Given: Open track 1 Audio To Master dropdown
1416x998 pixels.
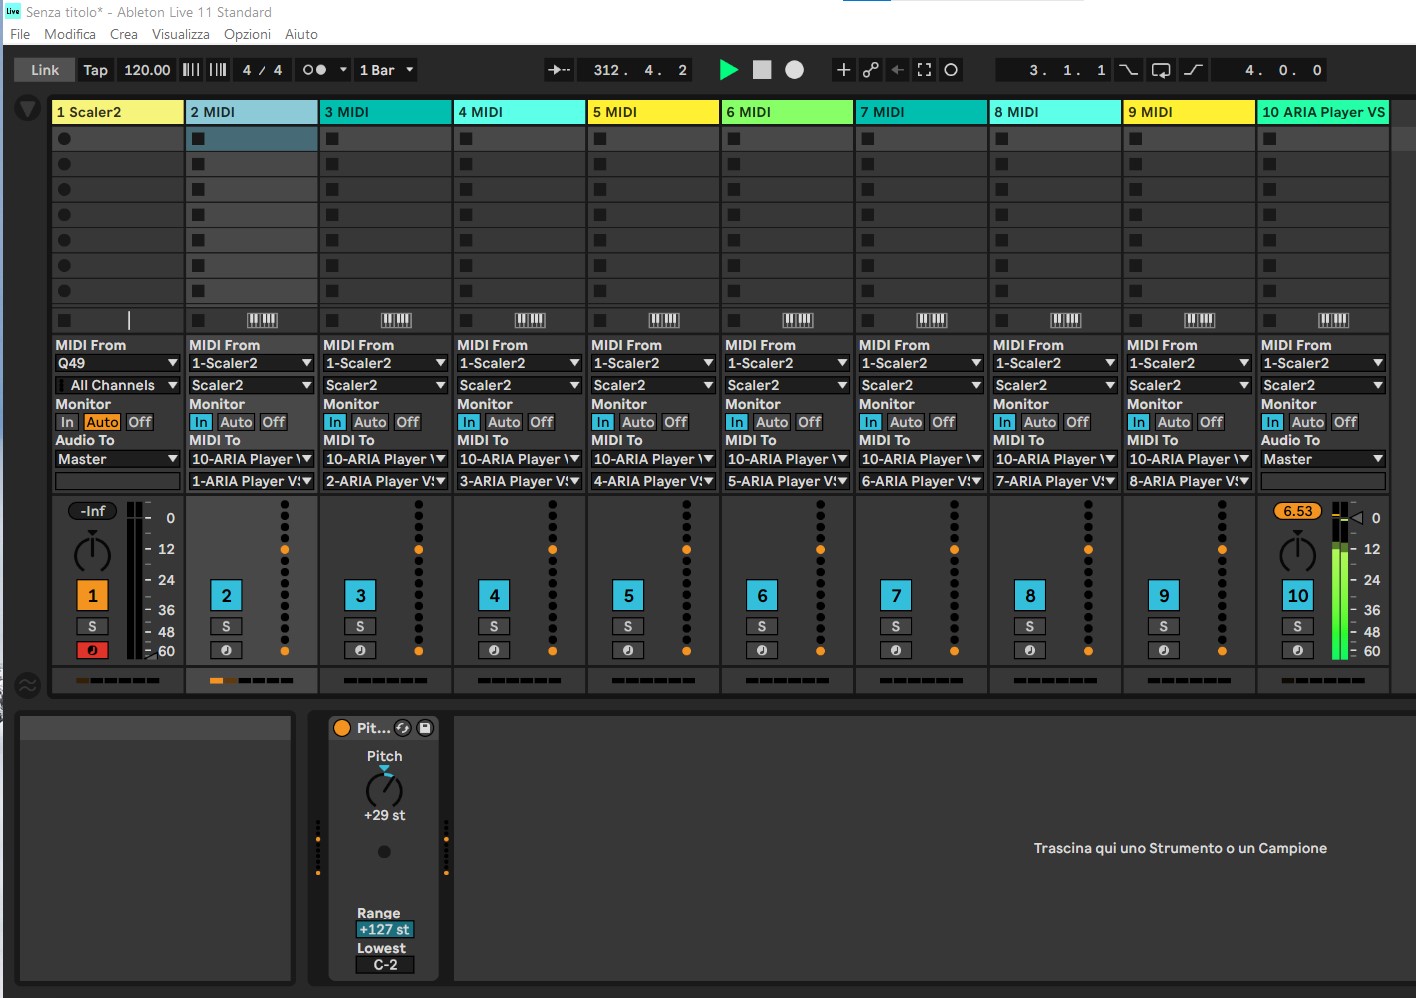Looking at the screenshot, I should [x=117, y=459].
